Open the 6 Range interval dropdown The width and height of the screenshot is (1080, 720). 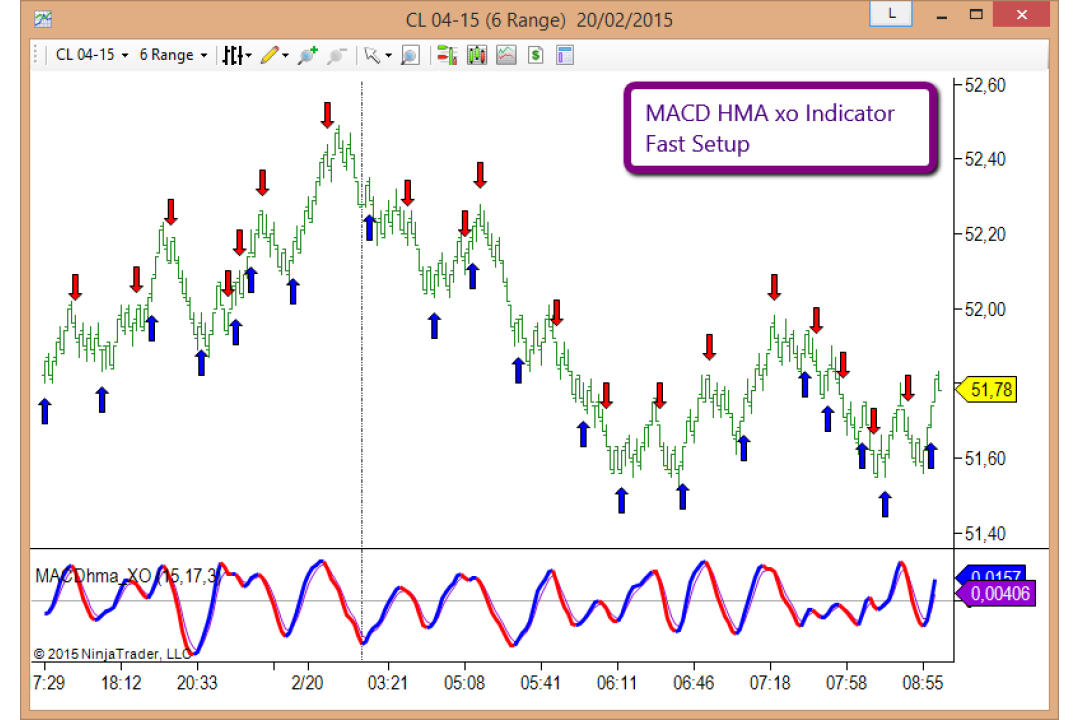pos(173,55)
